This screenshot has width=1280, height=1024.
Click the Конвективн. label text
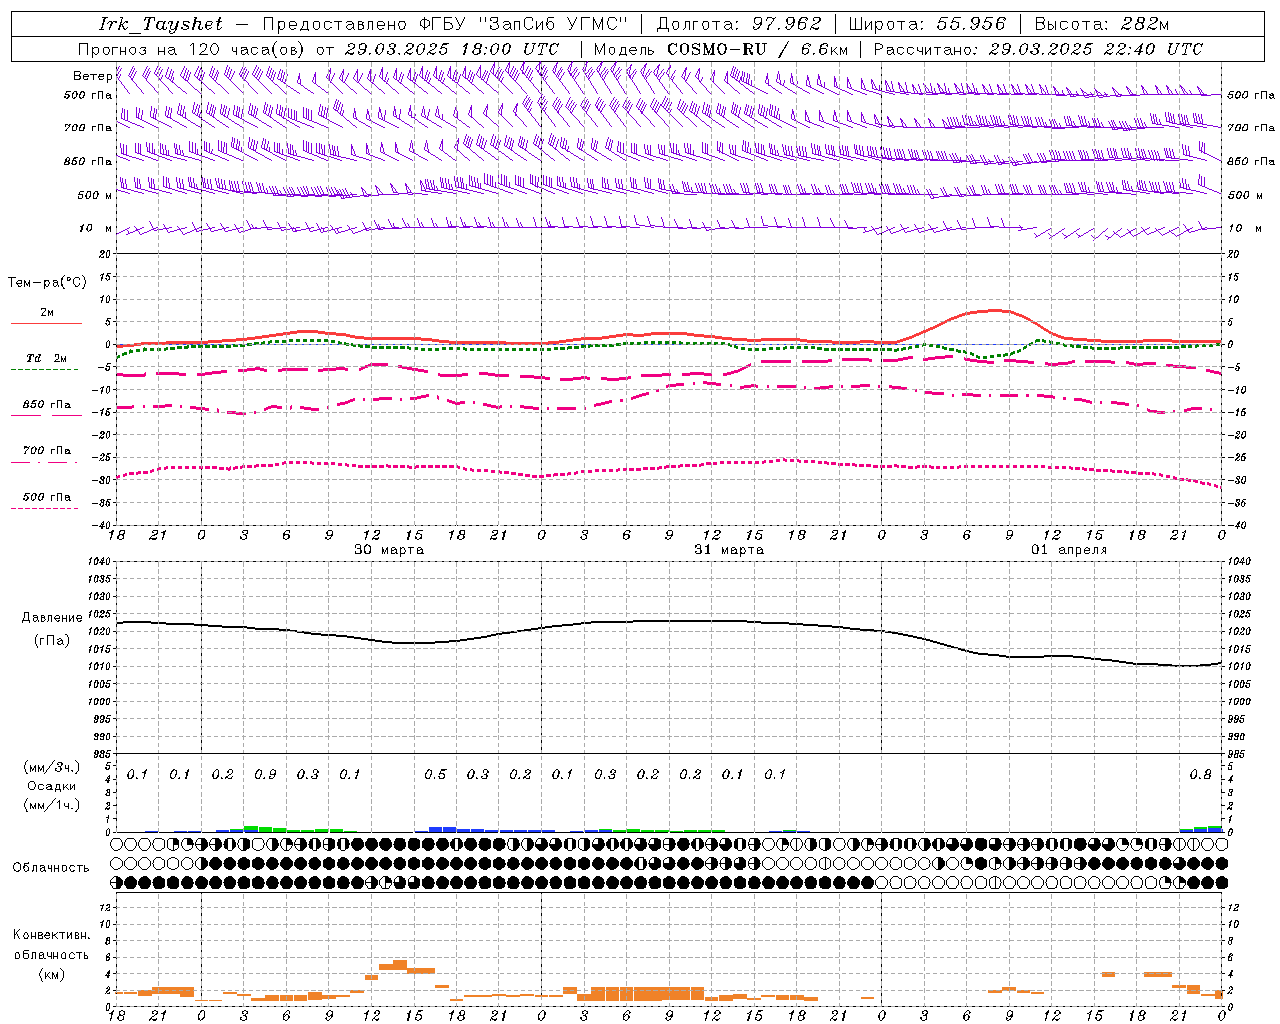[x=51, y=935]
